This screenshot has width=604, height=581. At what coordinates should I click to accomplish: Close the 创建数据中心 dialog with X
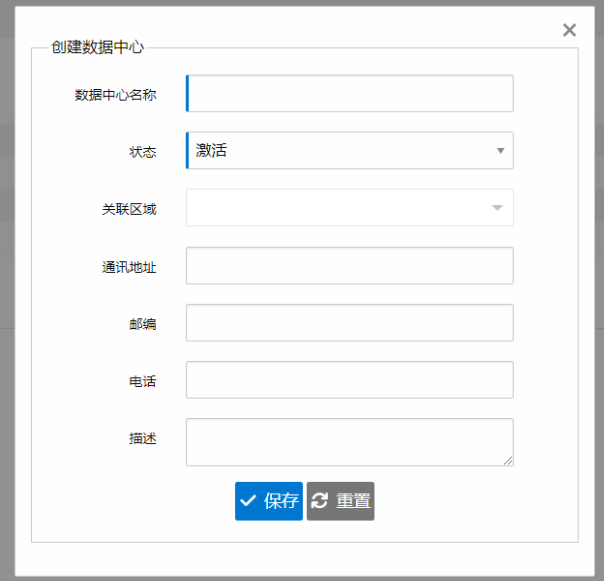coord(569,30)
